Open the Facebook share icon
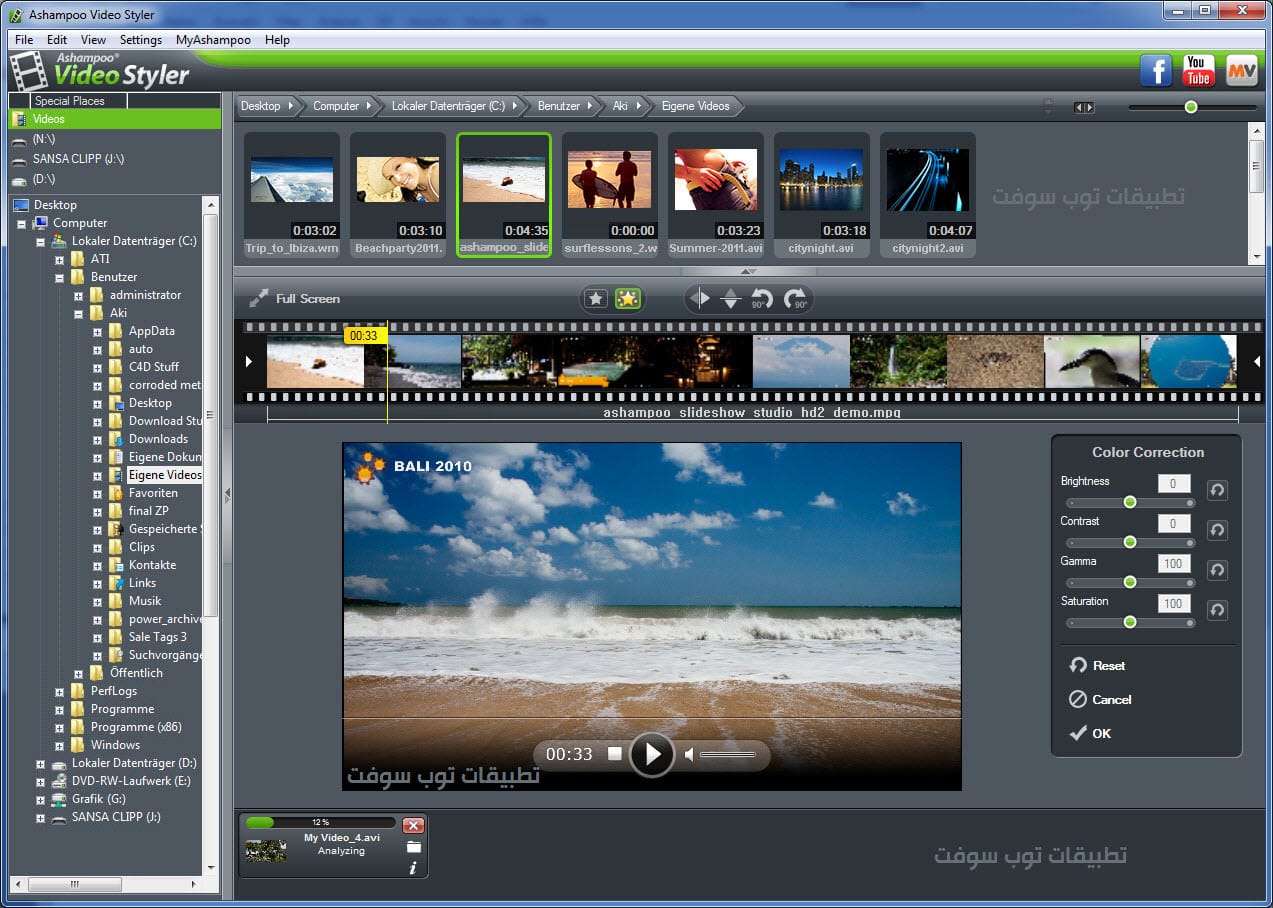Screen dimensions: 1273x908 pos(1156,71)
